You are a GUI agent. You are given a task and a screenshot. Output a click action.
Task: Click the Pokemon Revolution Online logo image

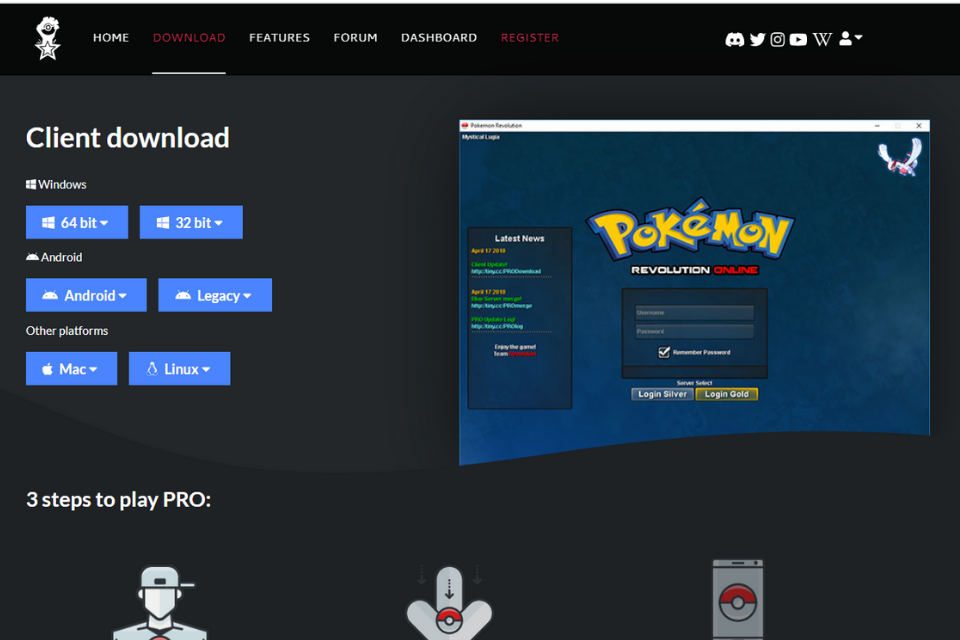coord(692,237)
